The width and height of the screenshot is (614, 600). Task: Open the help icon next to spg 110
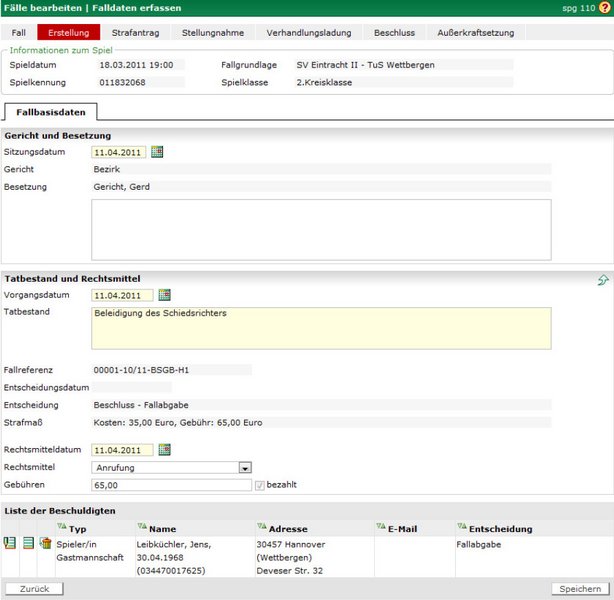pyautogui.click(x=603, y=8)
